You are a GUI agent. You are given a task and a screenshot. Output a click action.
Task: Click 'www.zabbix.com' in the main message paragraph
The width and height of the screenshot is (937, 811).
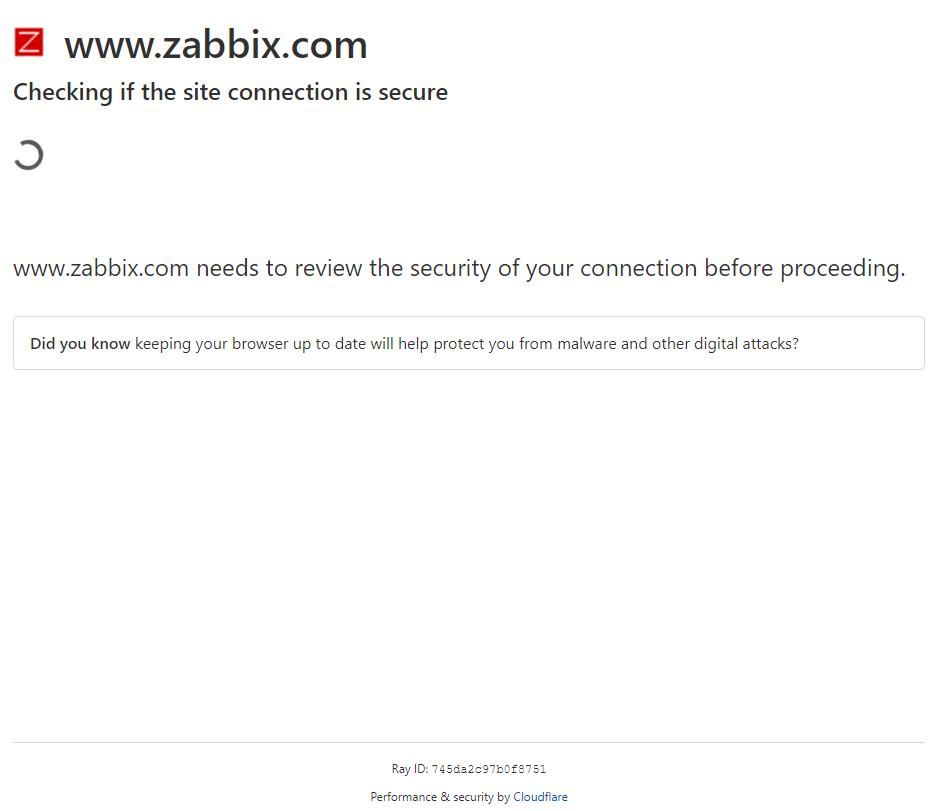pos(101,269)
